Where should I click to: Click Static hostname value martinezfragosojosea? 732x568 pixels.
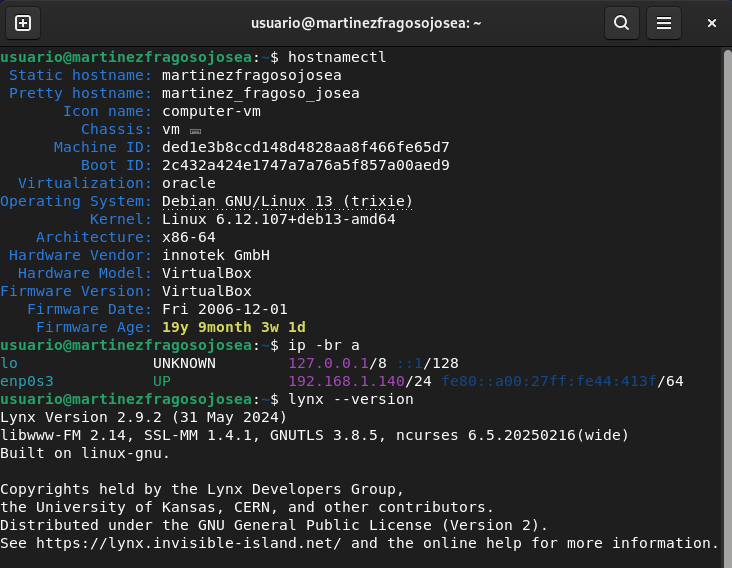coord(252,75)
